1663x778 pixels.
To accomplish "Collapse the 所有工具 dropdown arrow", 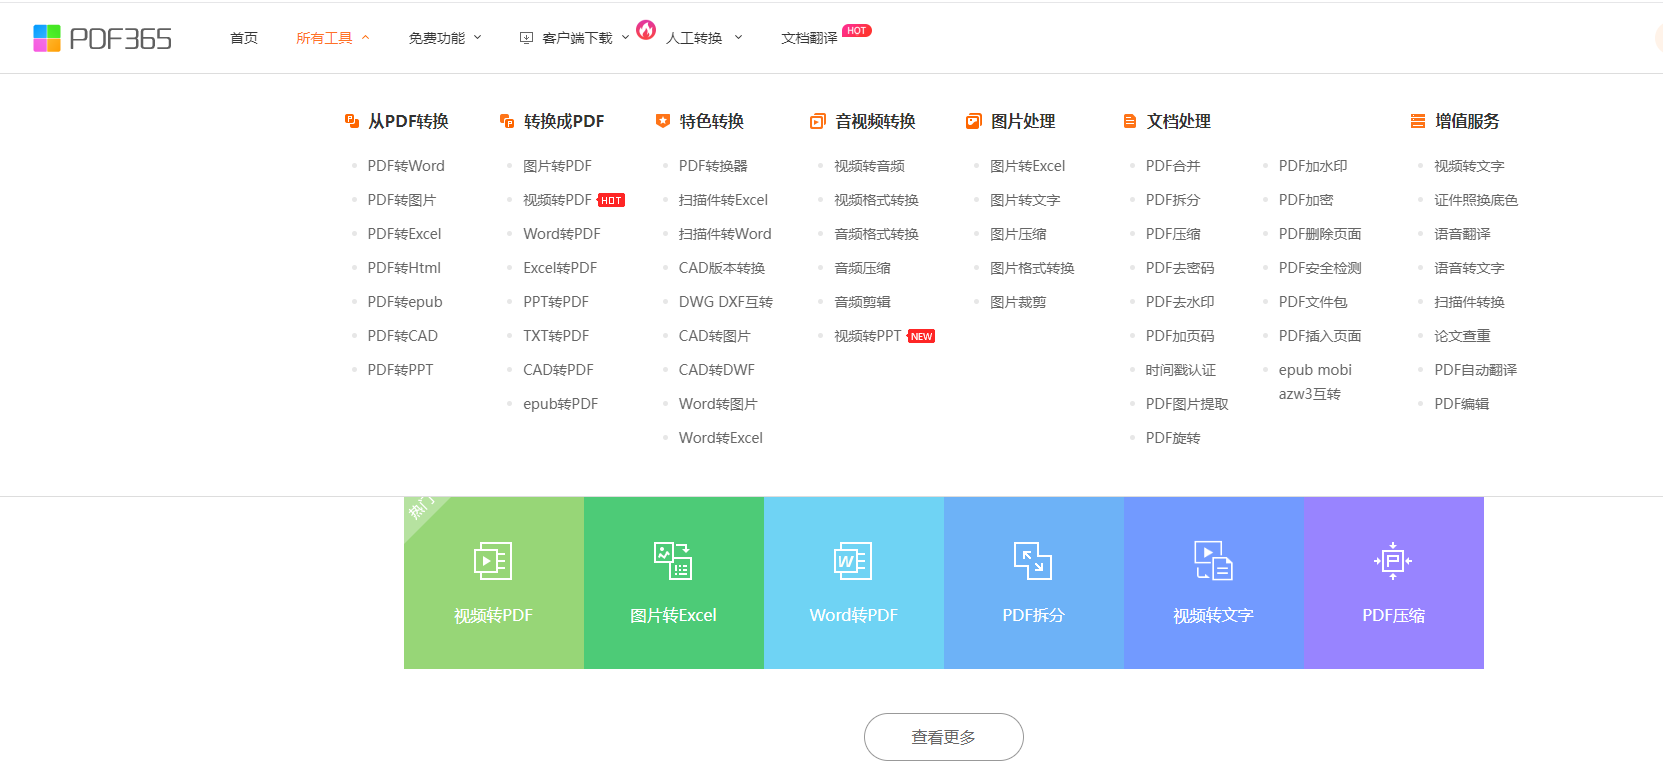I will (366, 38).
